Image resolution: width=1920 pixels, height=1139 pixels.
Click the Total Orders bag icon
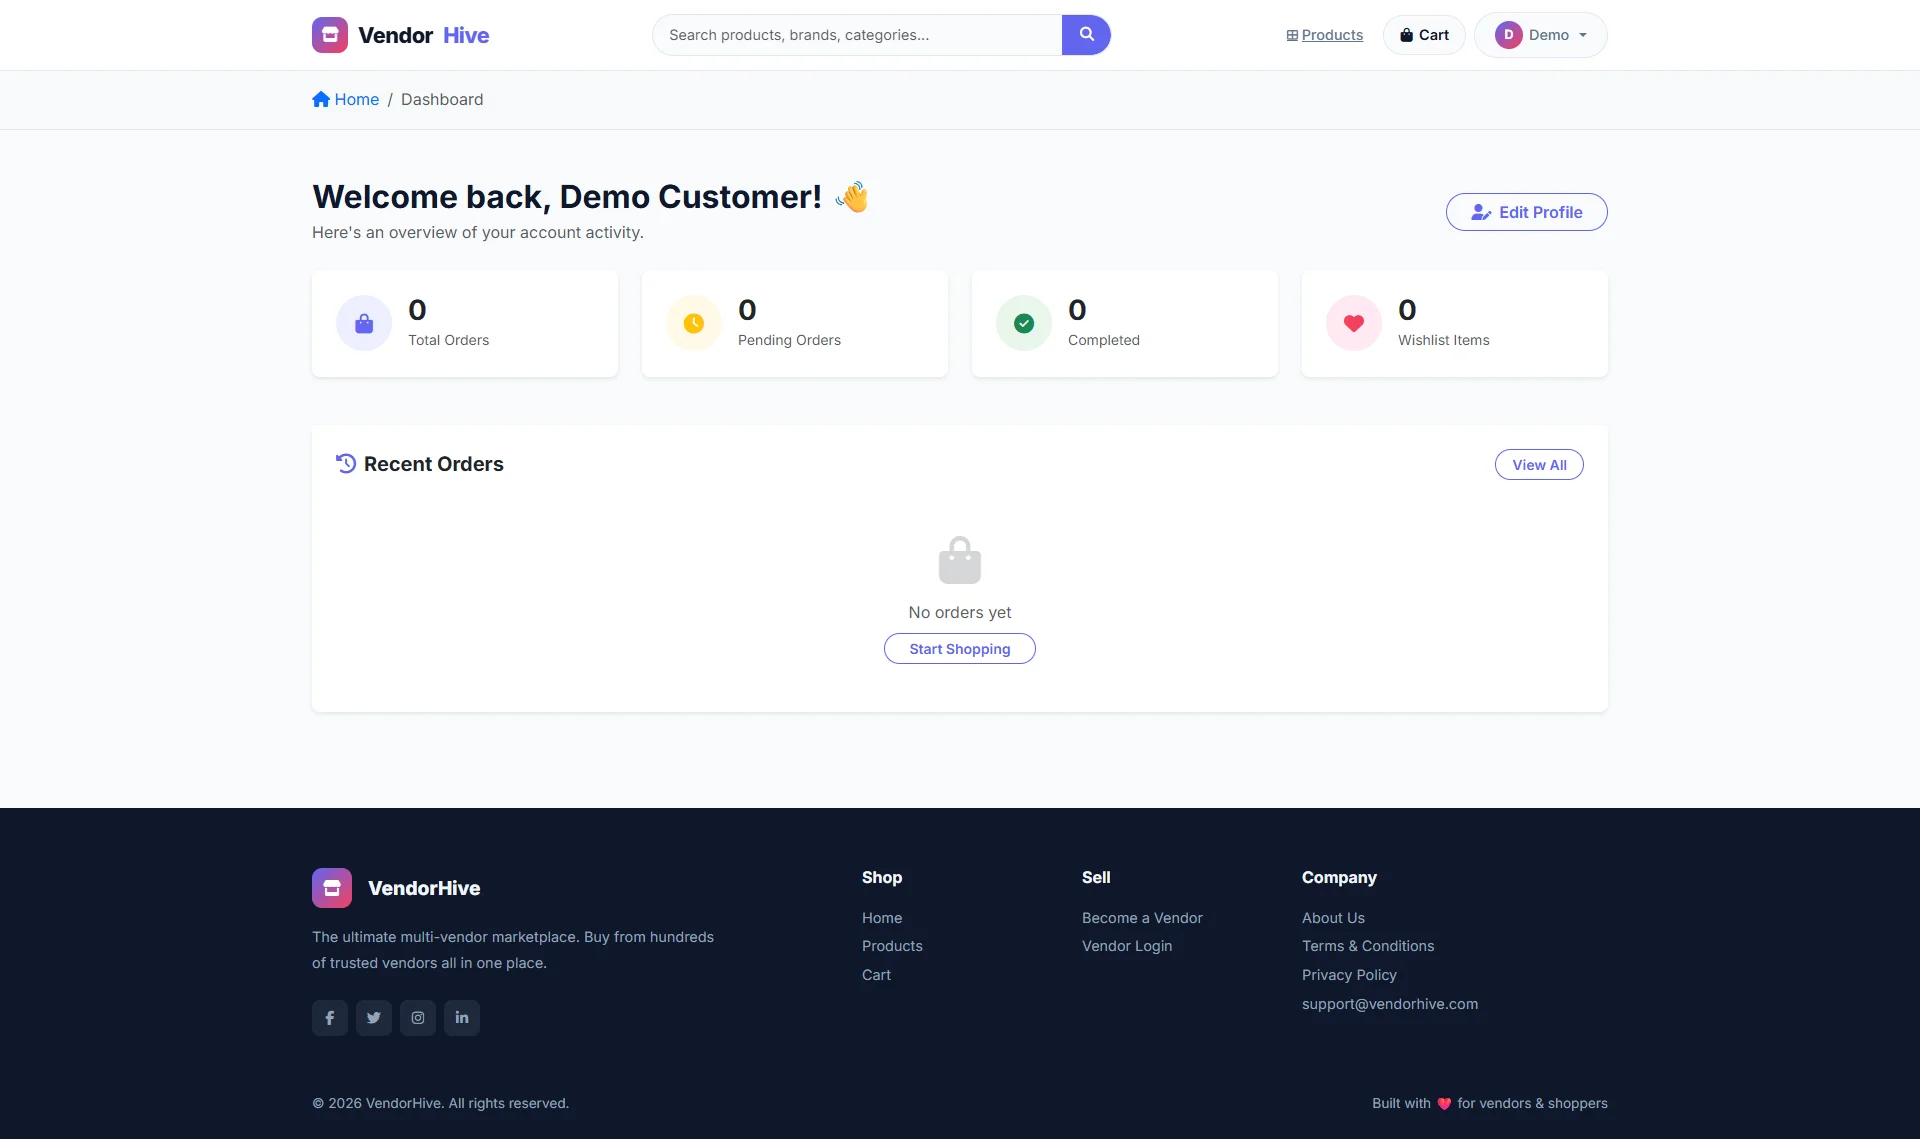click(x=364, y=323)
